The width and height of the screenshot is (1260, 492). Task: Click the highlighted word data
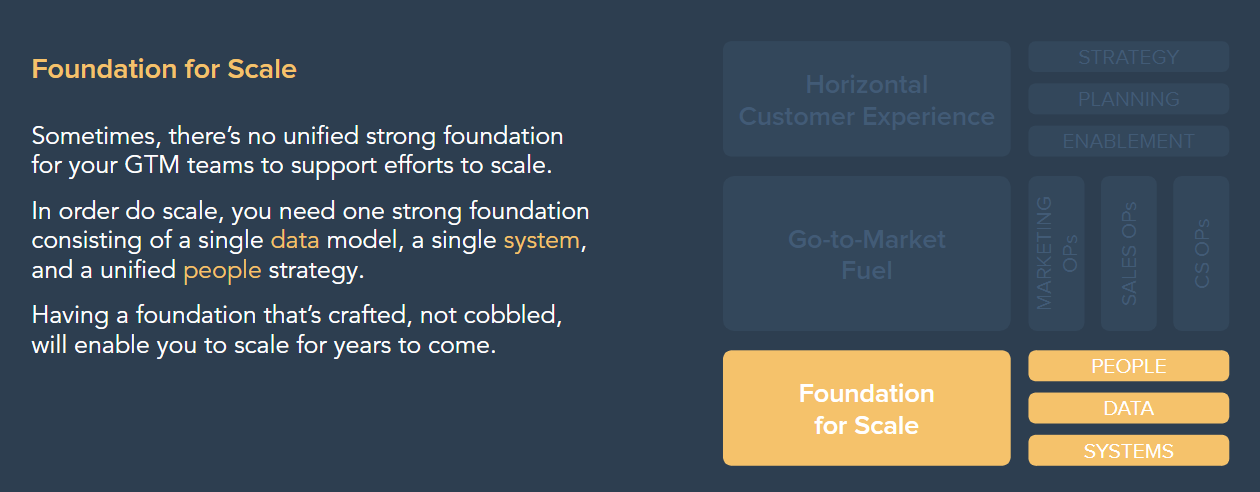click(x=295, y=241)
